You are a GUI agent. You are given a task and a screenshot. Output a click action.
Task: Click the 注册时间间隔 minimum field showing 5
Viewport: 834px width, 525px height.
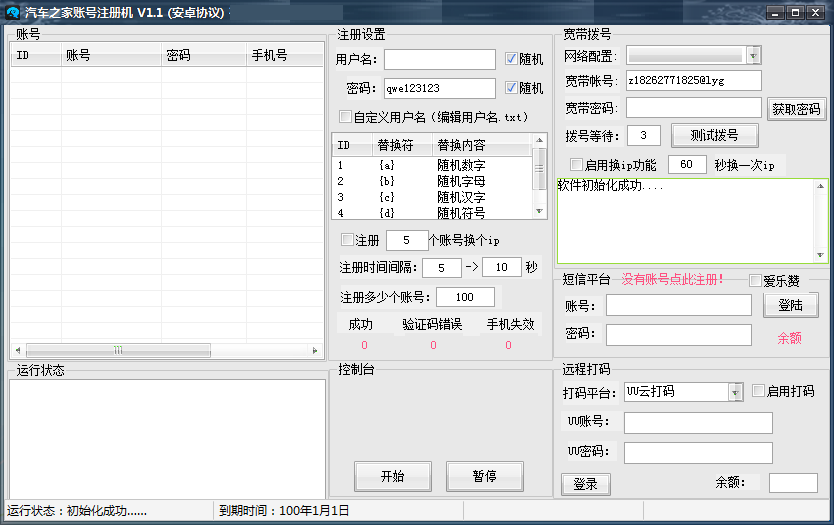click(x=441, y=268)
